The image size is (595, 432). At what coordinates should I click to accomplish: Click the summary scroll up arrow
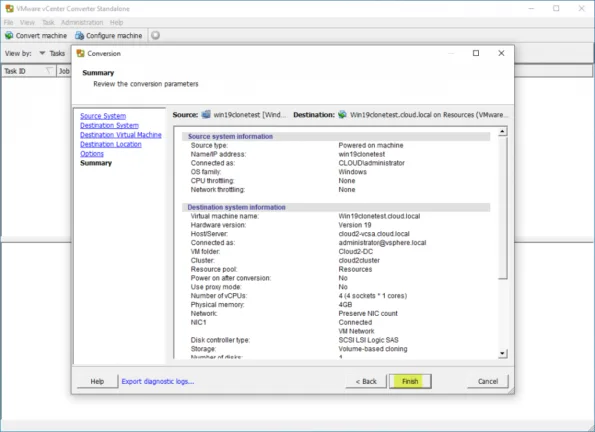tap(502, 131)
